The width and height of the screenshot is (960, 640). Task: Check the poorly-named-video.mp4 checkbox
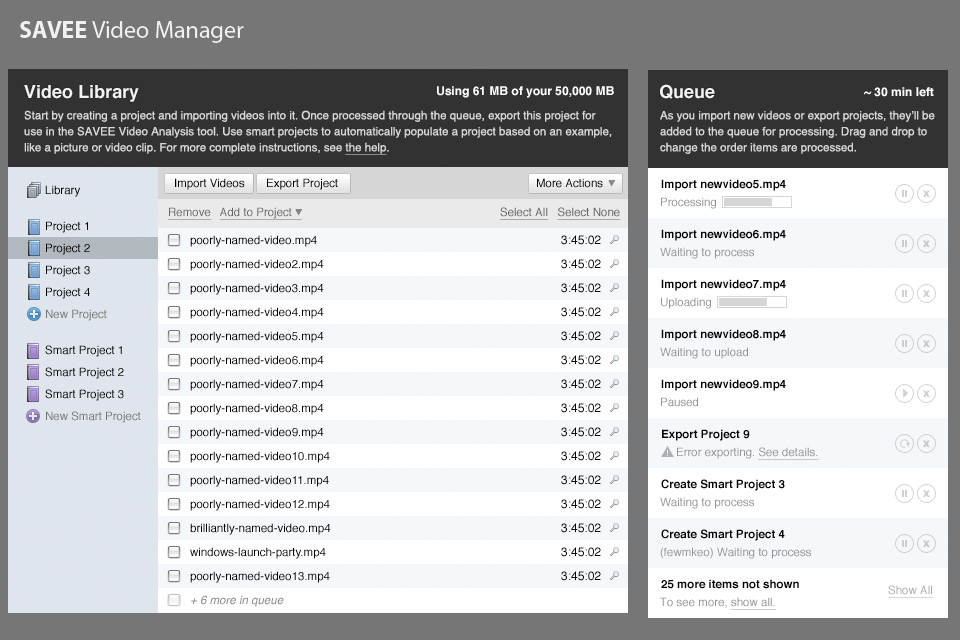tap(174, 240)
